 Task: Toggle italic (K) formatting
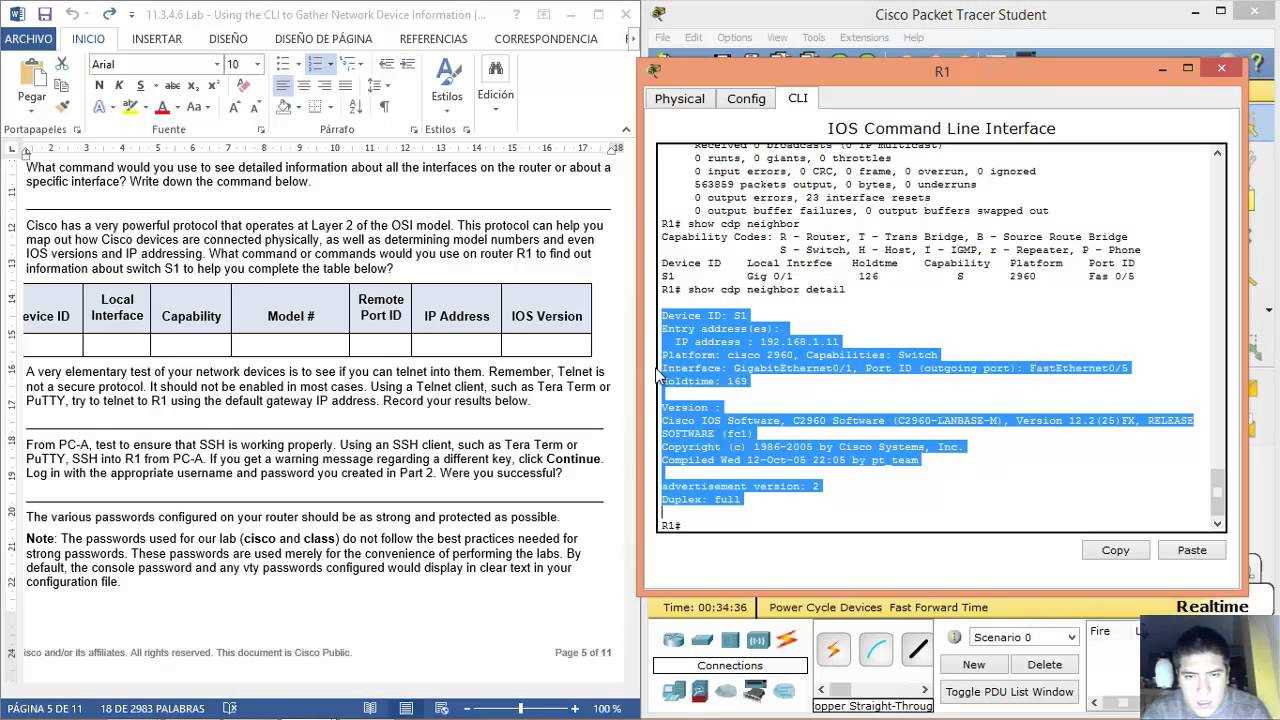[x=120, y=86]
